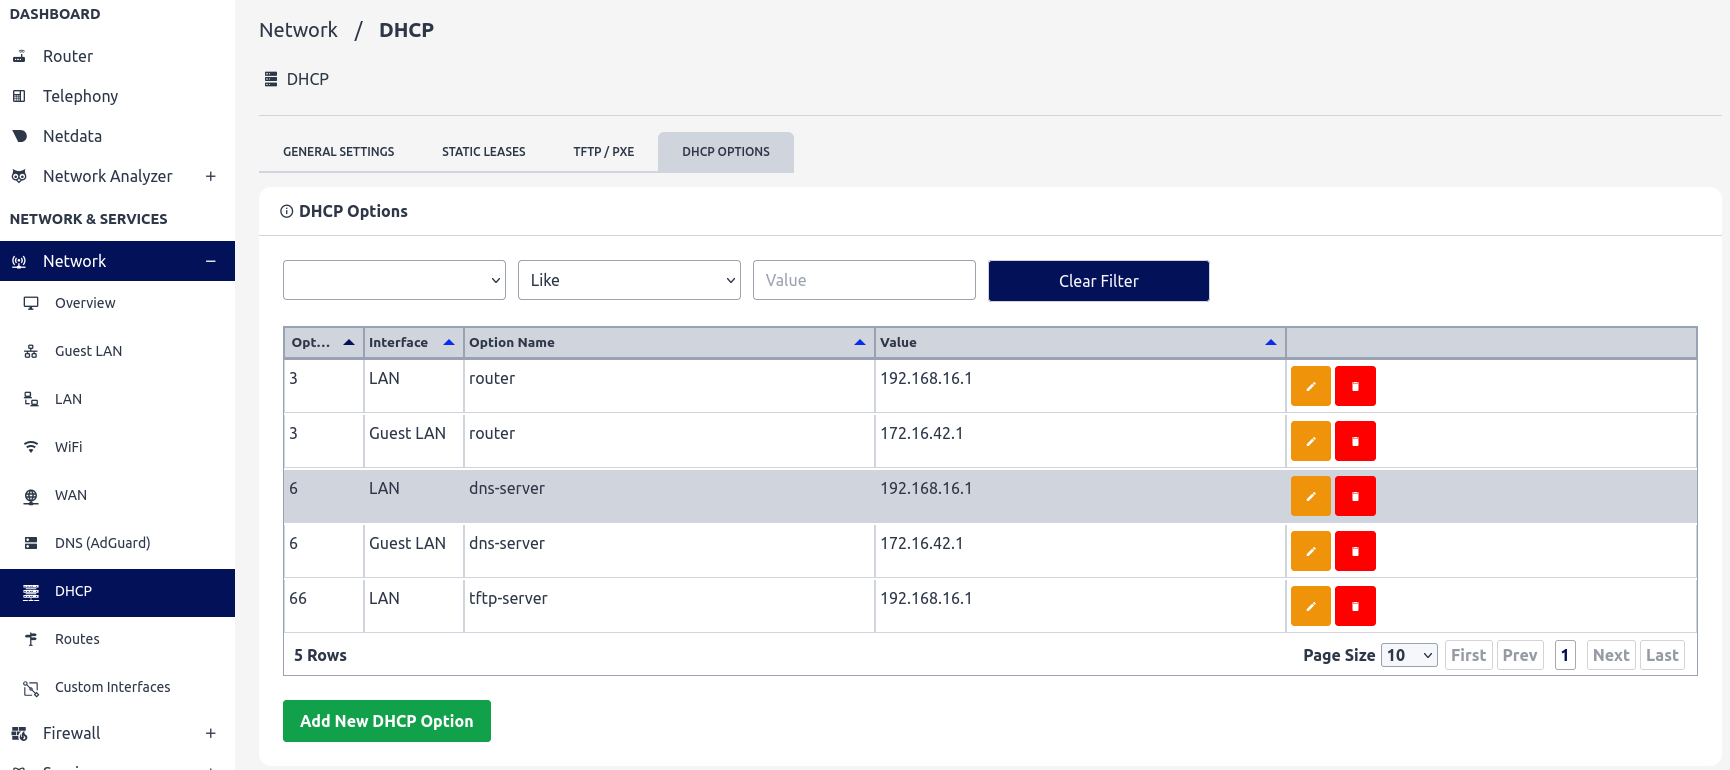Edit the Guest LAN router option
Viewport: 1730px width, 770px height.
click(1310, 441)
